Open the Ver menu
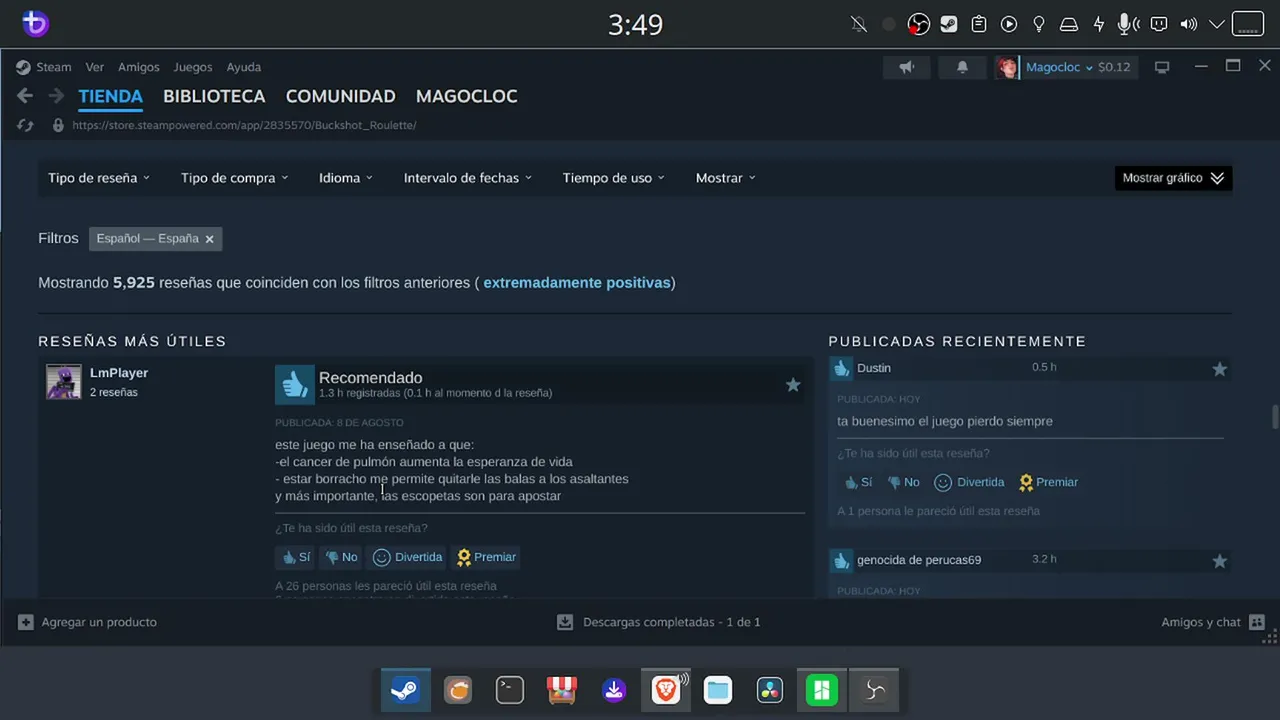 click(x=95, y=67)
